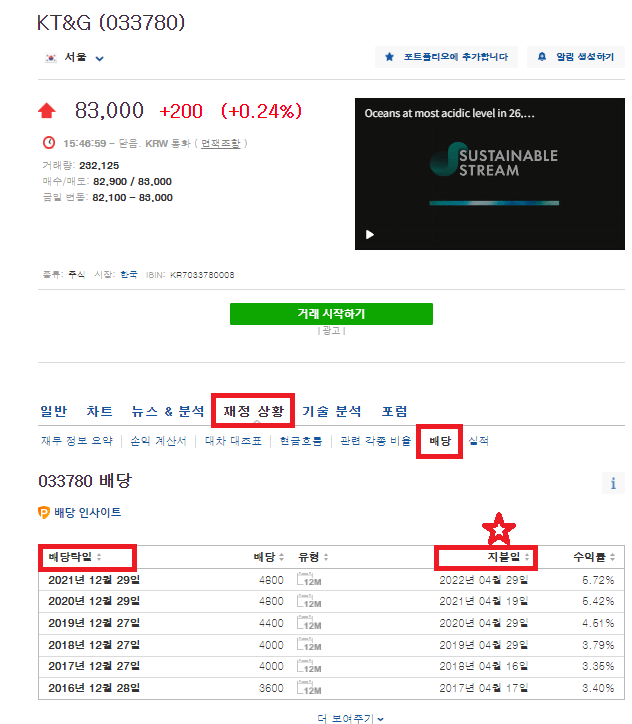Open the 면책조항 disclaimer link
Screen dimensions: 632x724
pos(221,143)
